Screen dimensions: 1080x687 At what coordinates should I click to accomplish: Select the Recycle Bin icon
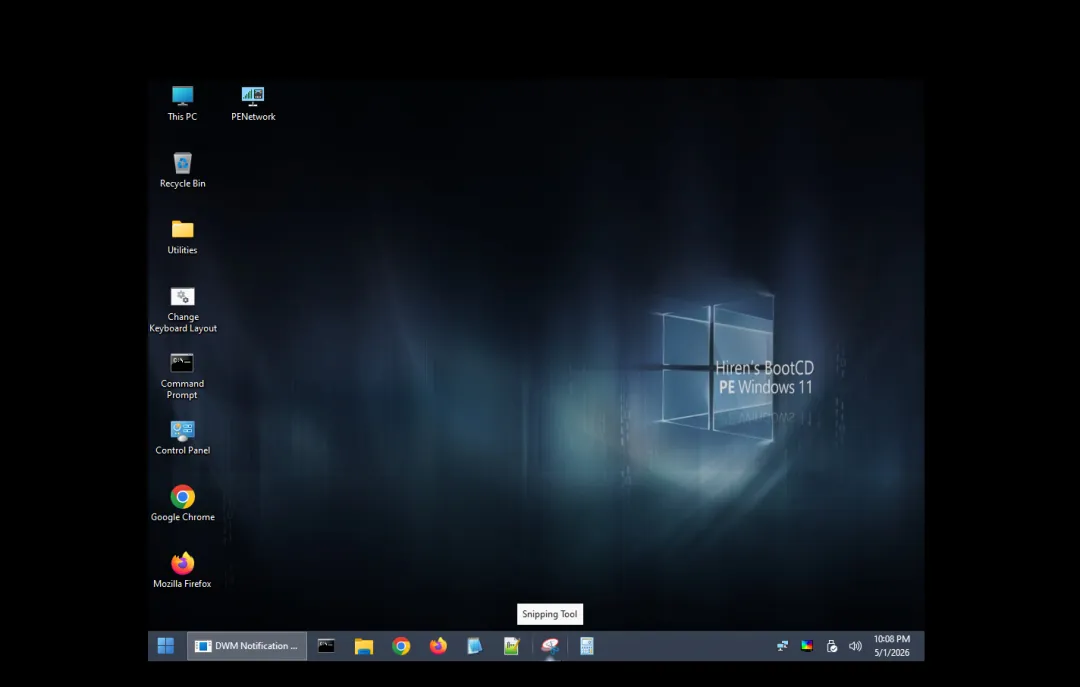click(183, 170)
